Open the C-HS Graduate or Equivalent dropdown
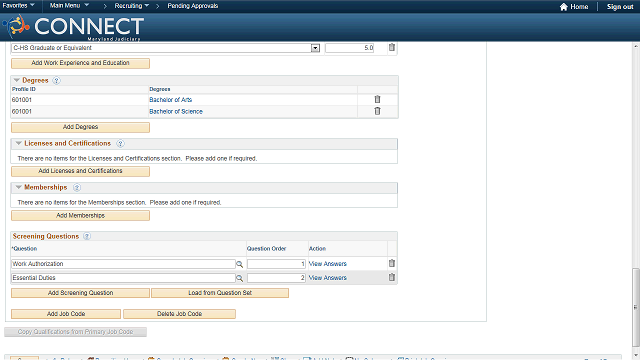 coord(315,48)
